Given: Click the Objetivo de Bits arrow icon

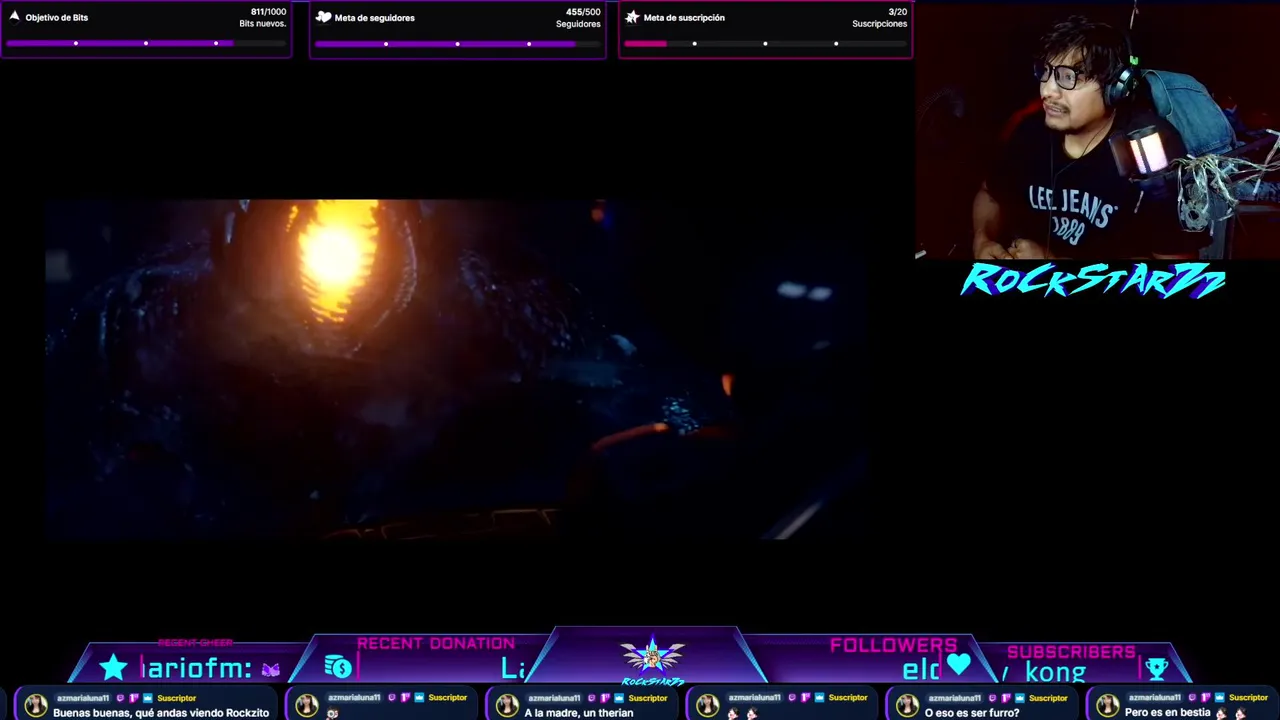Looking at the screenshot, I should point(14,17).
